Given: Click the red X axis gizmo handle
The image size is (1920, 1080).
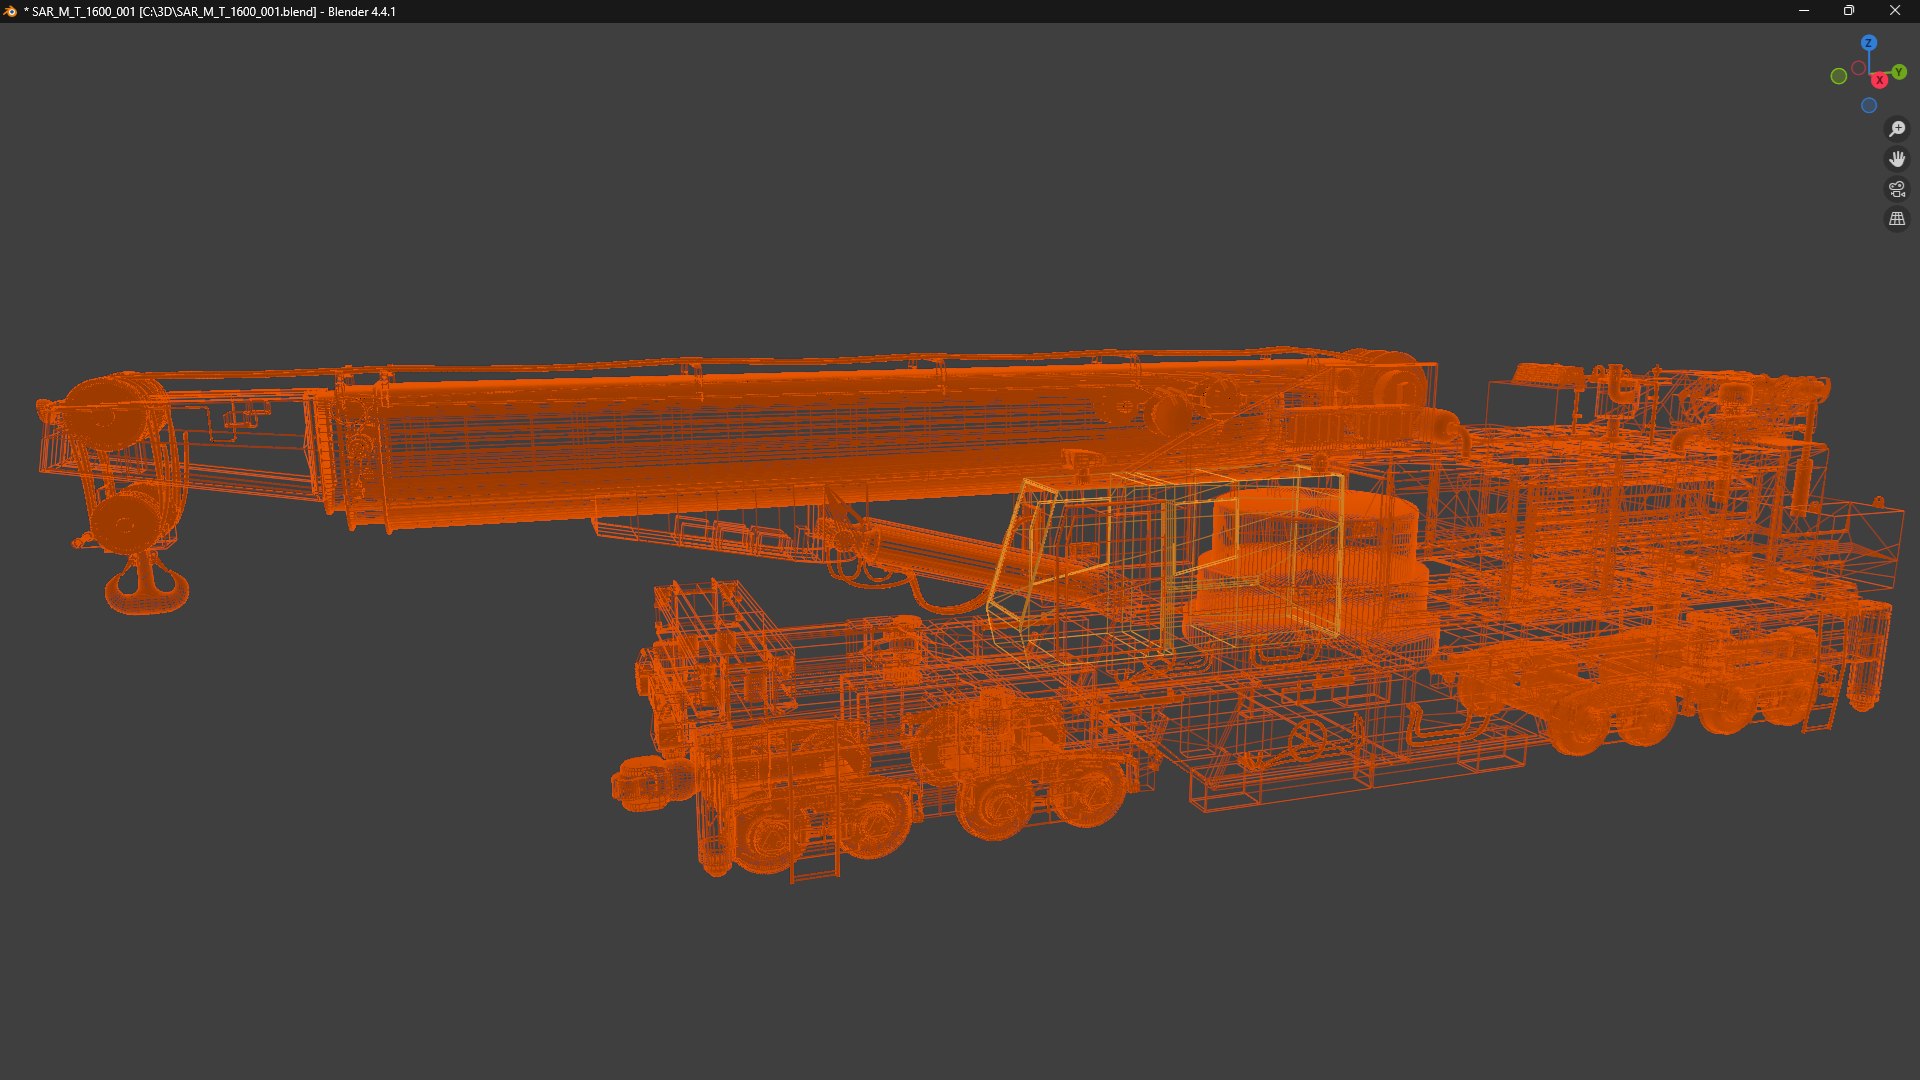Looking at the screenshot, I should tap(1880, 80).
